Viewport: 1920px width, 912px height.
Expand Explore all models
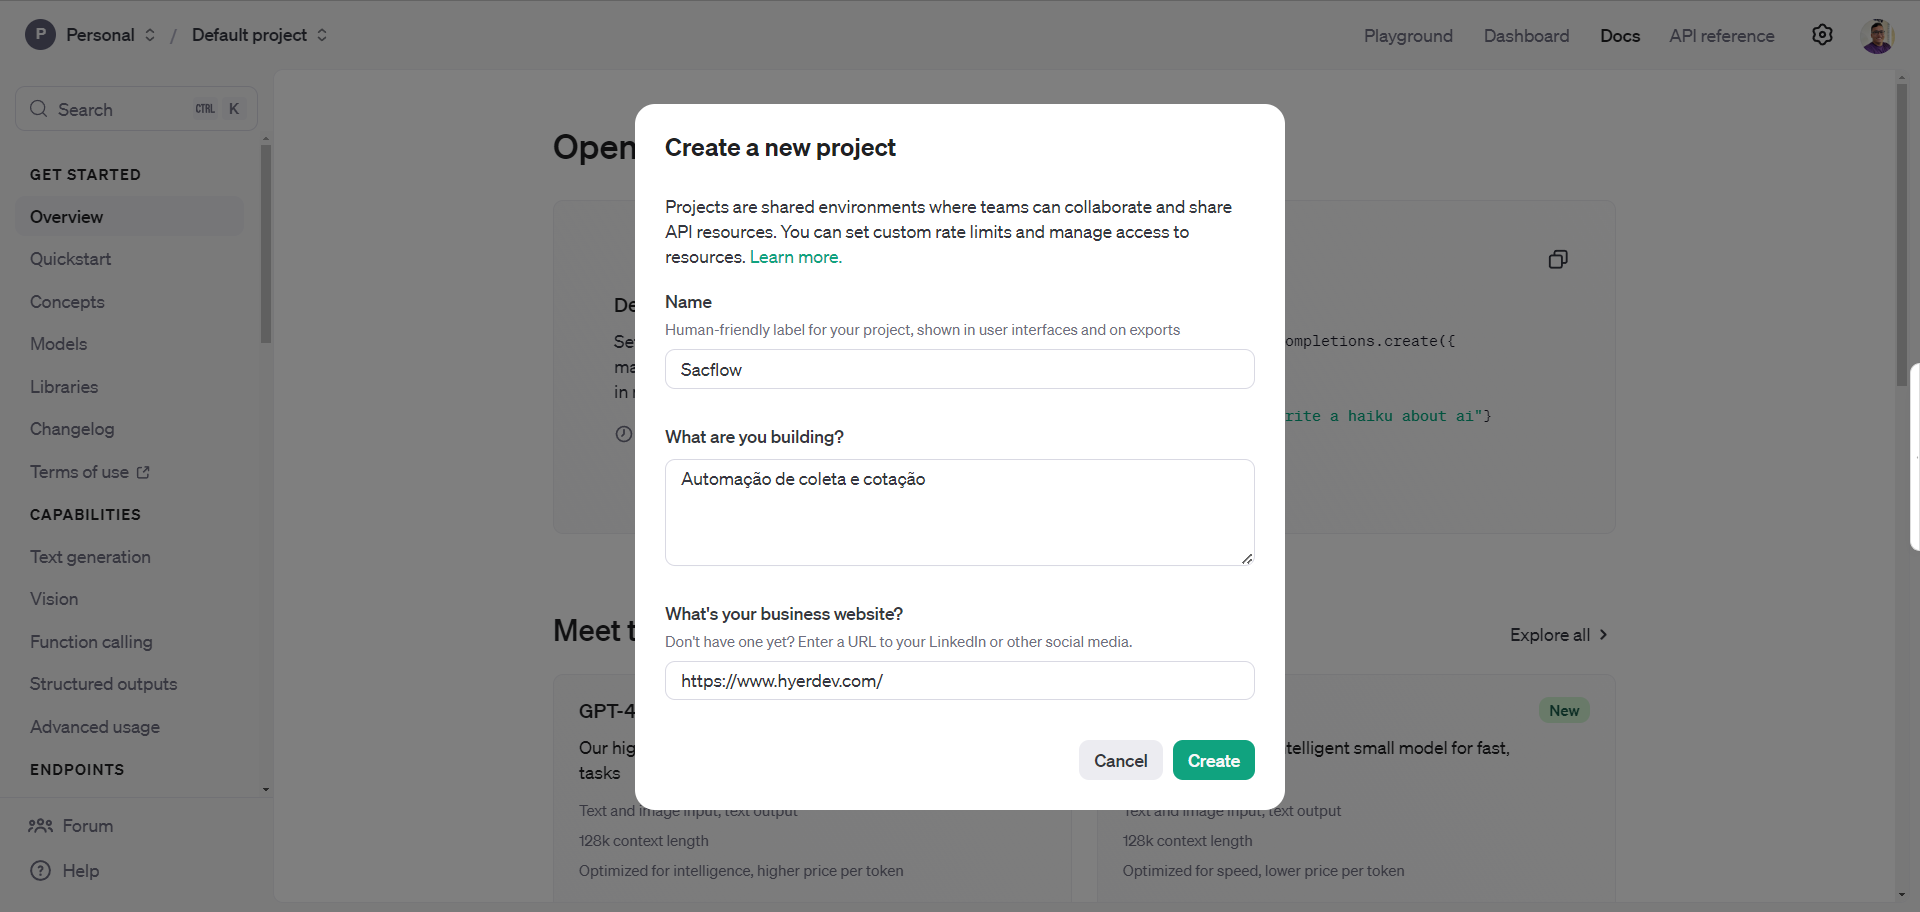point(1558,635)
